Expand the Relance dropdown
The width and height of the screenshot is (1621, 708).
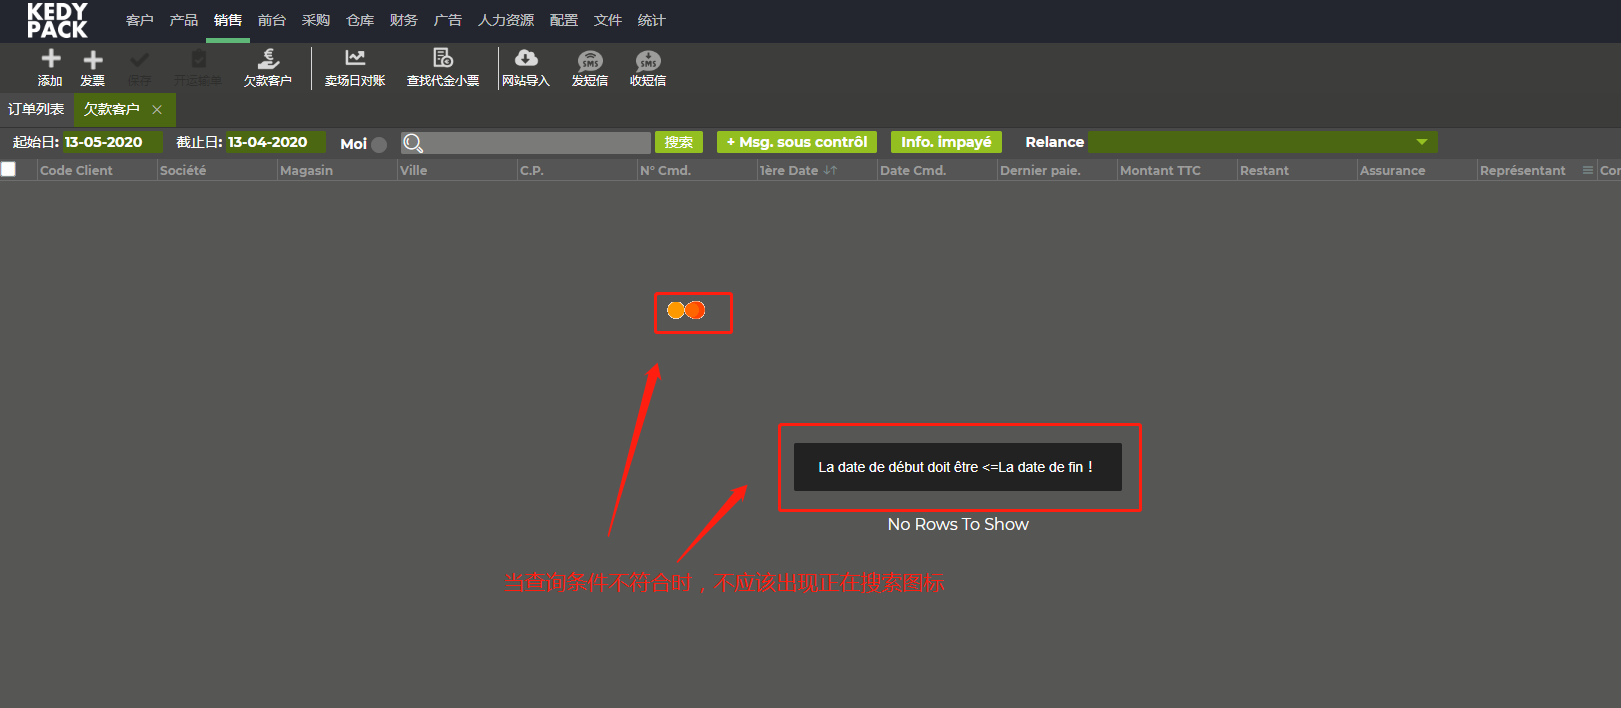pos(1421,142)
